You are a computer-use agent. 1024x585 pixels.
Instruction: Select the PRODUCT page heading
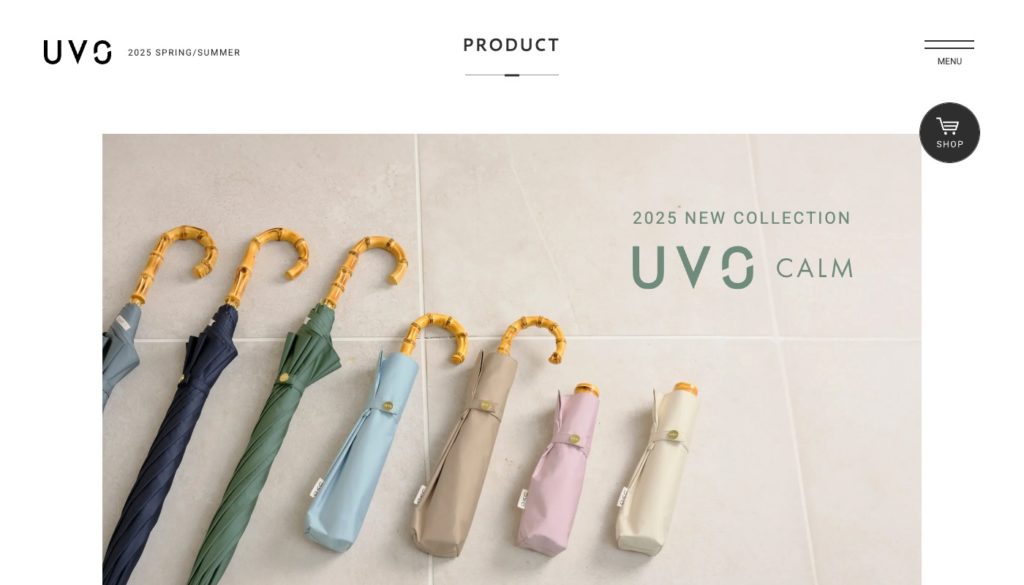point(511,45)
